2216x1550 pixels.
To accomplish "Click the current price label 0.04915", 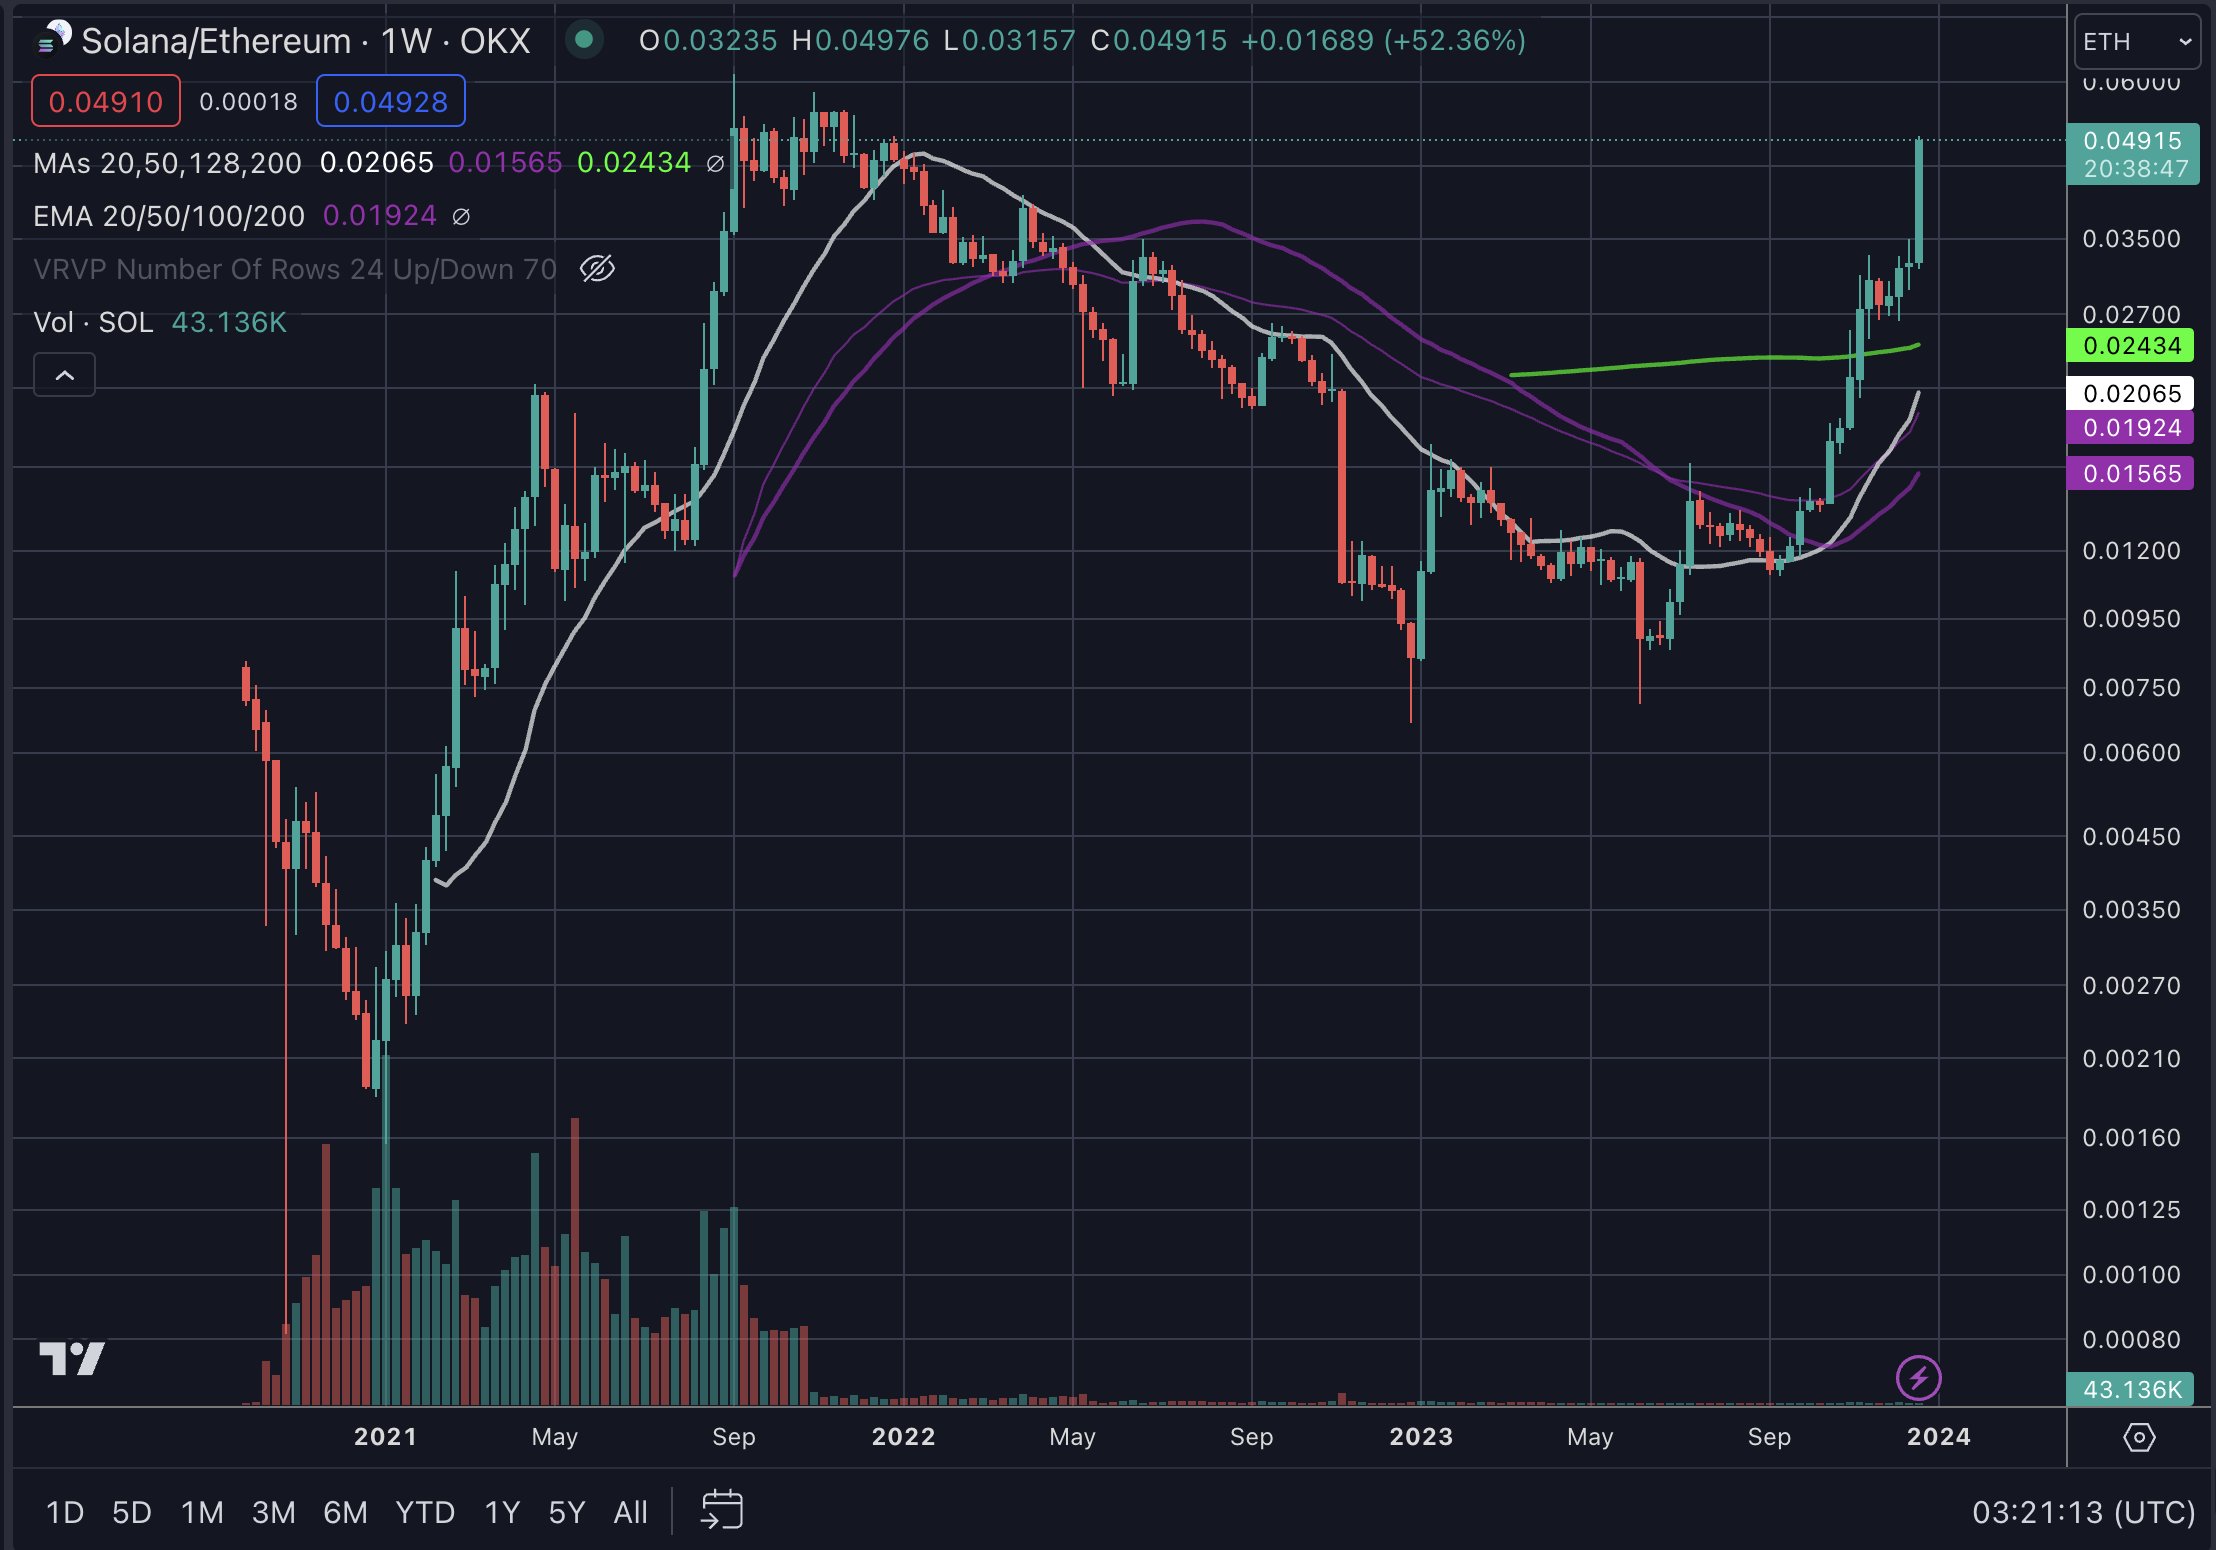I will 2133,154.
